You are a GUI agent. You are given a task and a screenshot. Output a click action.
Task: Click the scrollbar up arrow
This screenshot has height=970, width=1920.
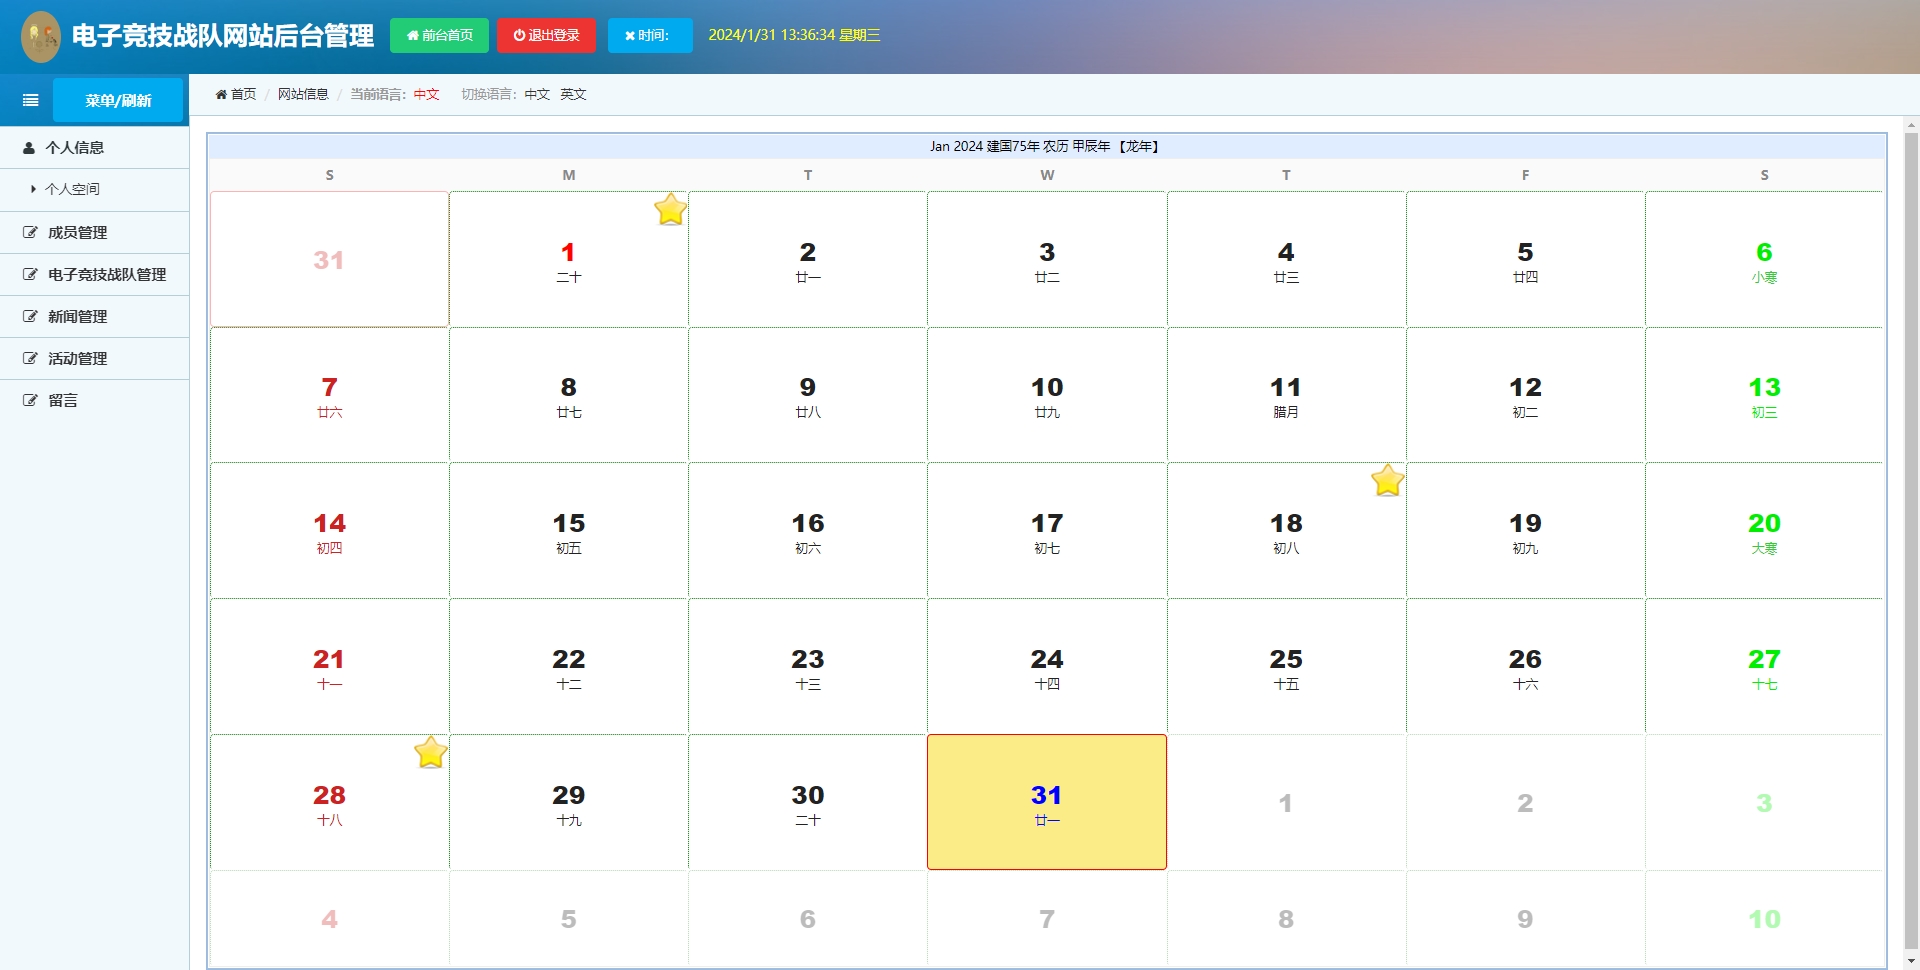1911,125
